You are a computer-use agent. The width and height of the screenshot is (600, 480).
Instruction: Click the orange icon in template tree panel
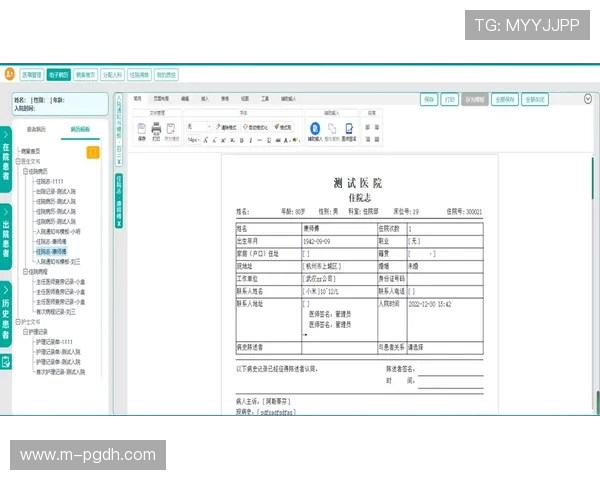point(93,152)
